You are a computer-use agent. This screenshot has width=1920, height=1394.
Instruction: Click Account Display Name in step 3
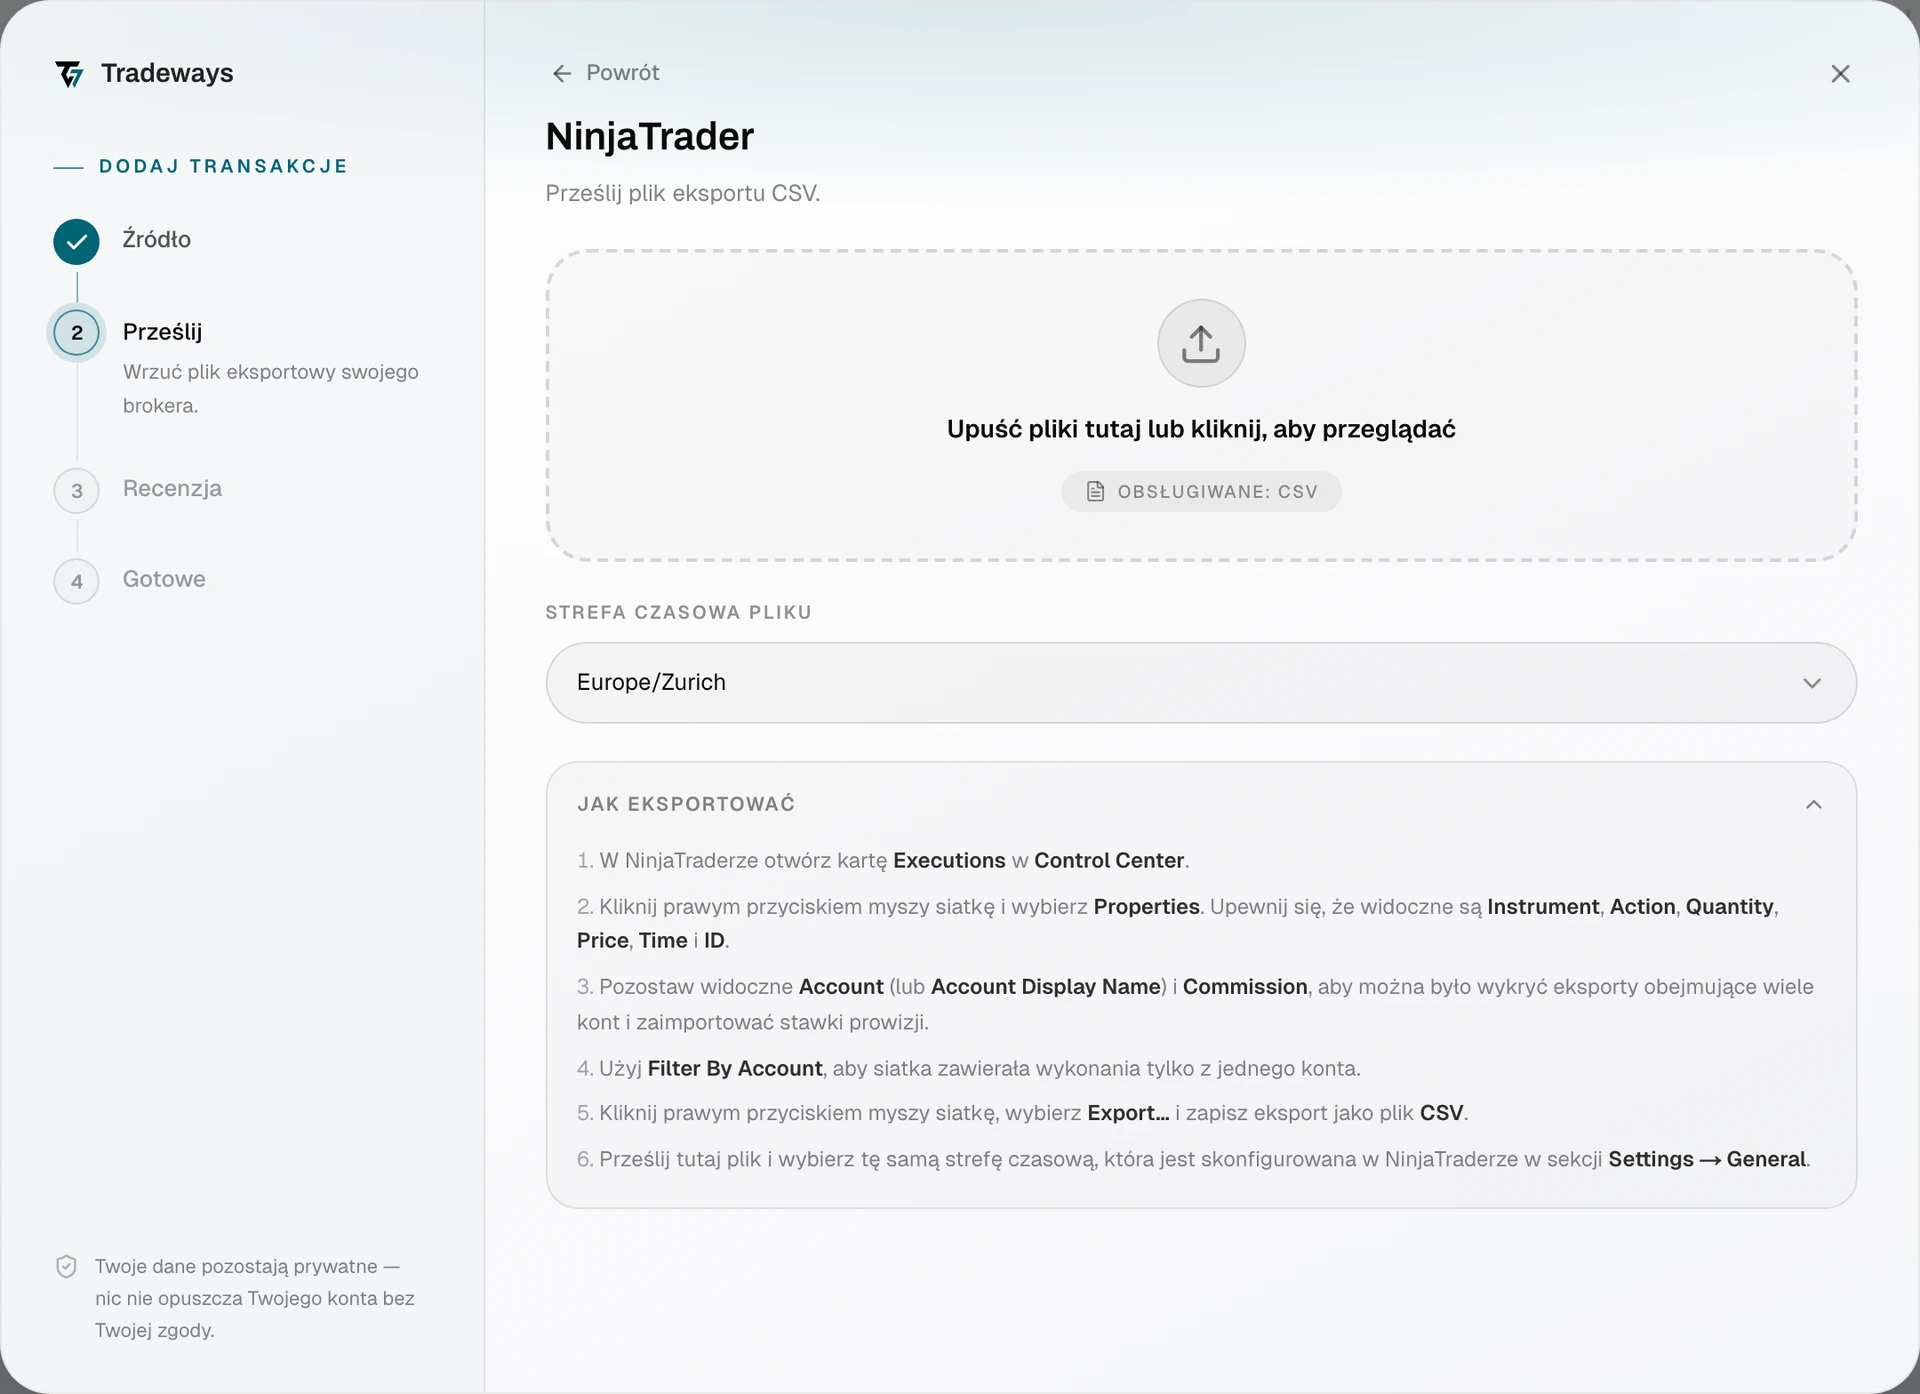[1045, 987]
